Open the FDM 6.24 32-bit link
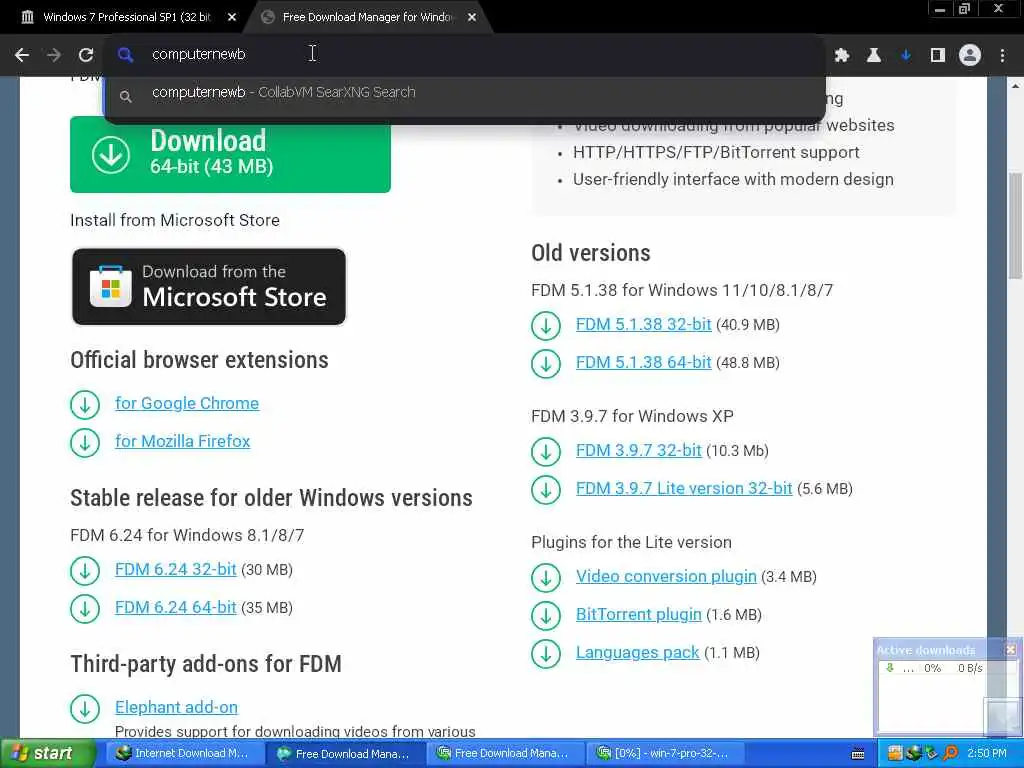 [x=175, y=569]
